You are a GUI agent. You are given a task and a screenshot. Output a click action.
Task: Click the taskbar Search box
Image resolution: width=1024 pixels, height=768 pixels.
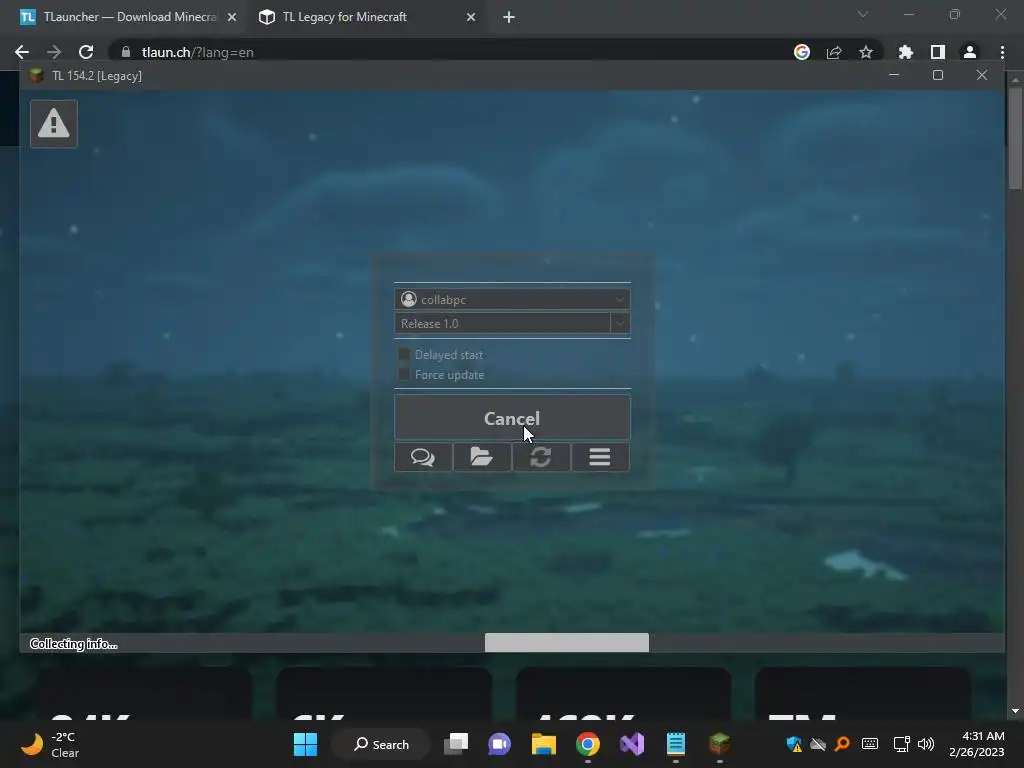click(381, 744)
